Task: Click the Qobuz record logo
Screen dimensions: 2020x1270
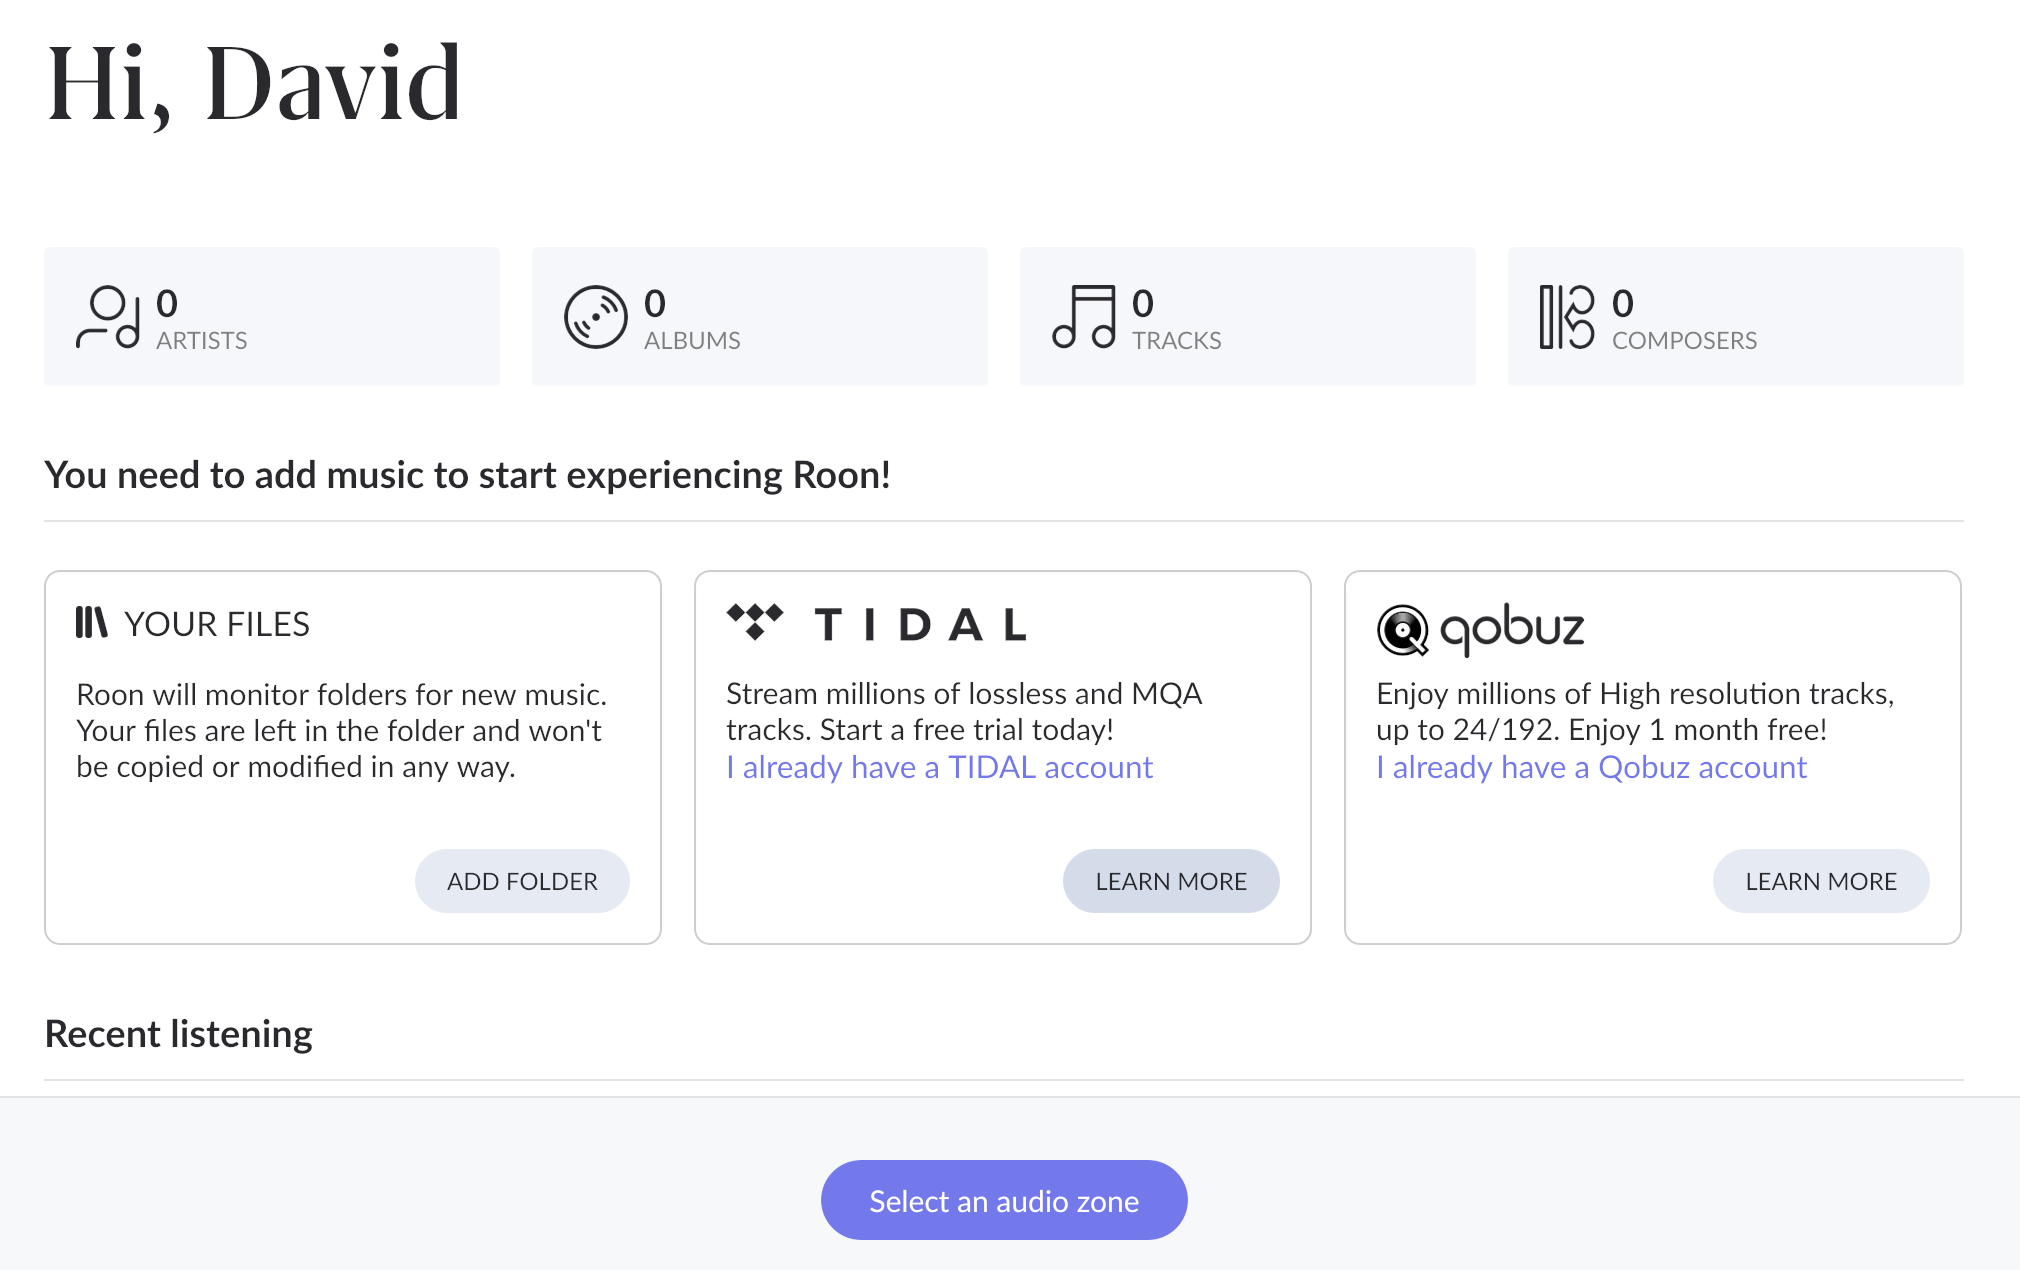Action: [x=1402, y=630]
